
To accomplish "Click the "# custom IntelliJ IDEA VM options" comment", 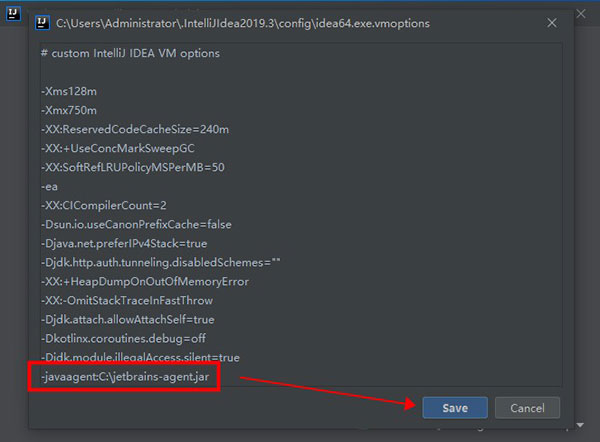I will coord(130,53).
